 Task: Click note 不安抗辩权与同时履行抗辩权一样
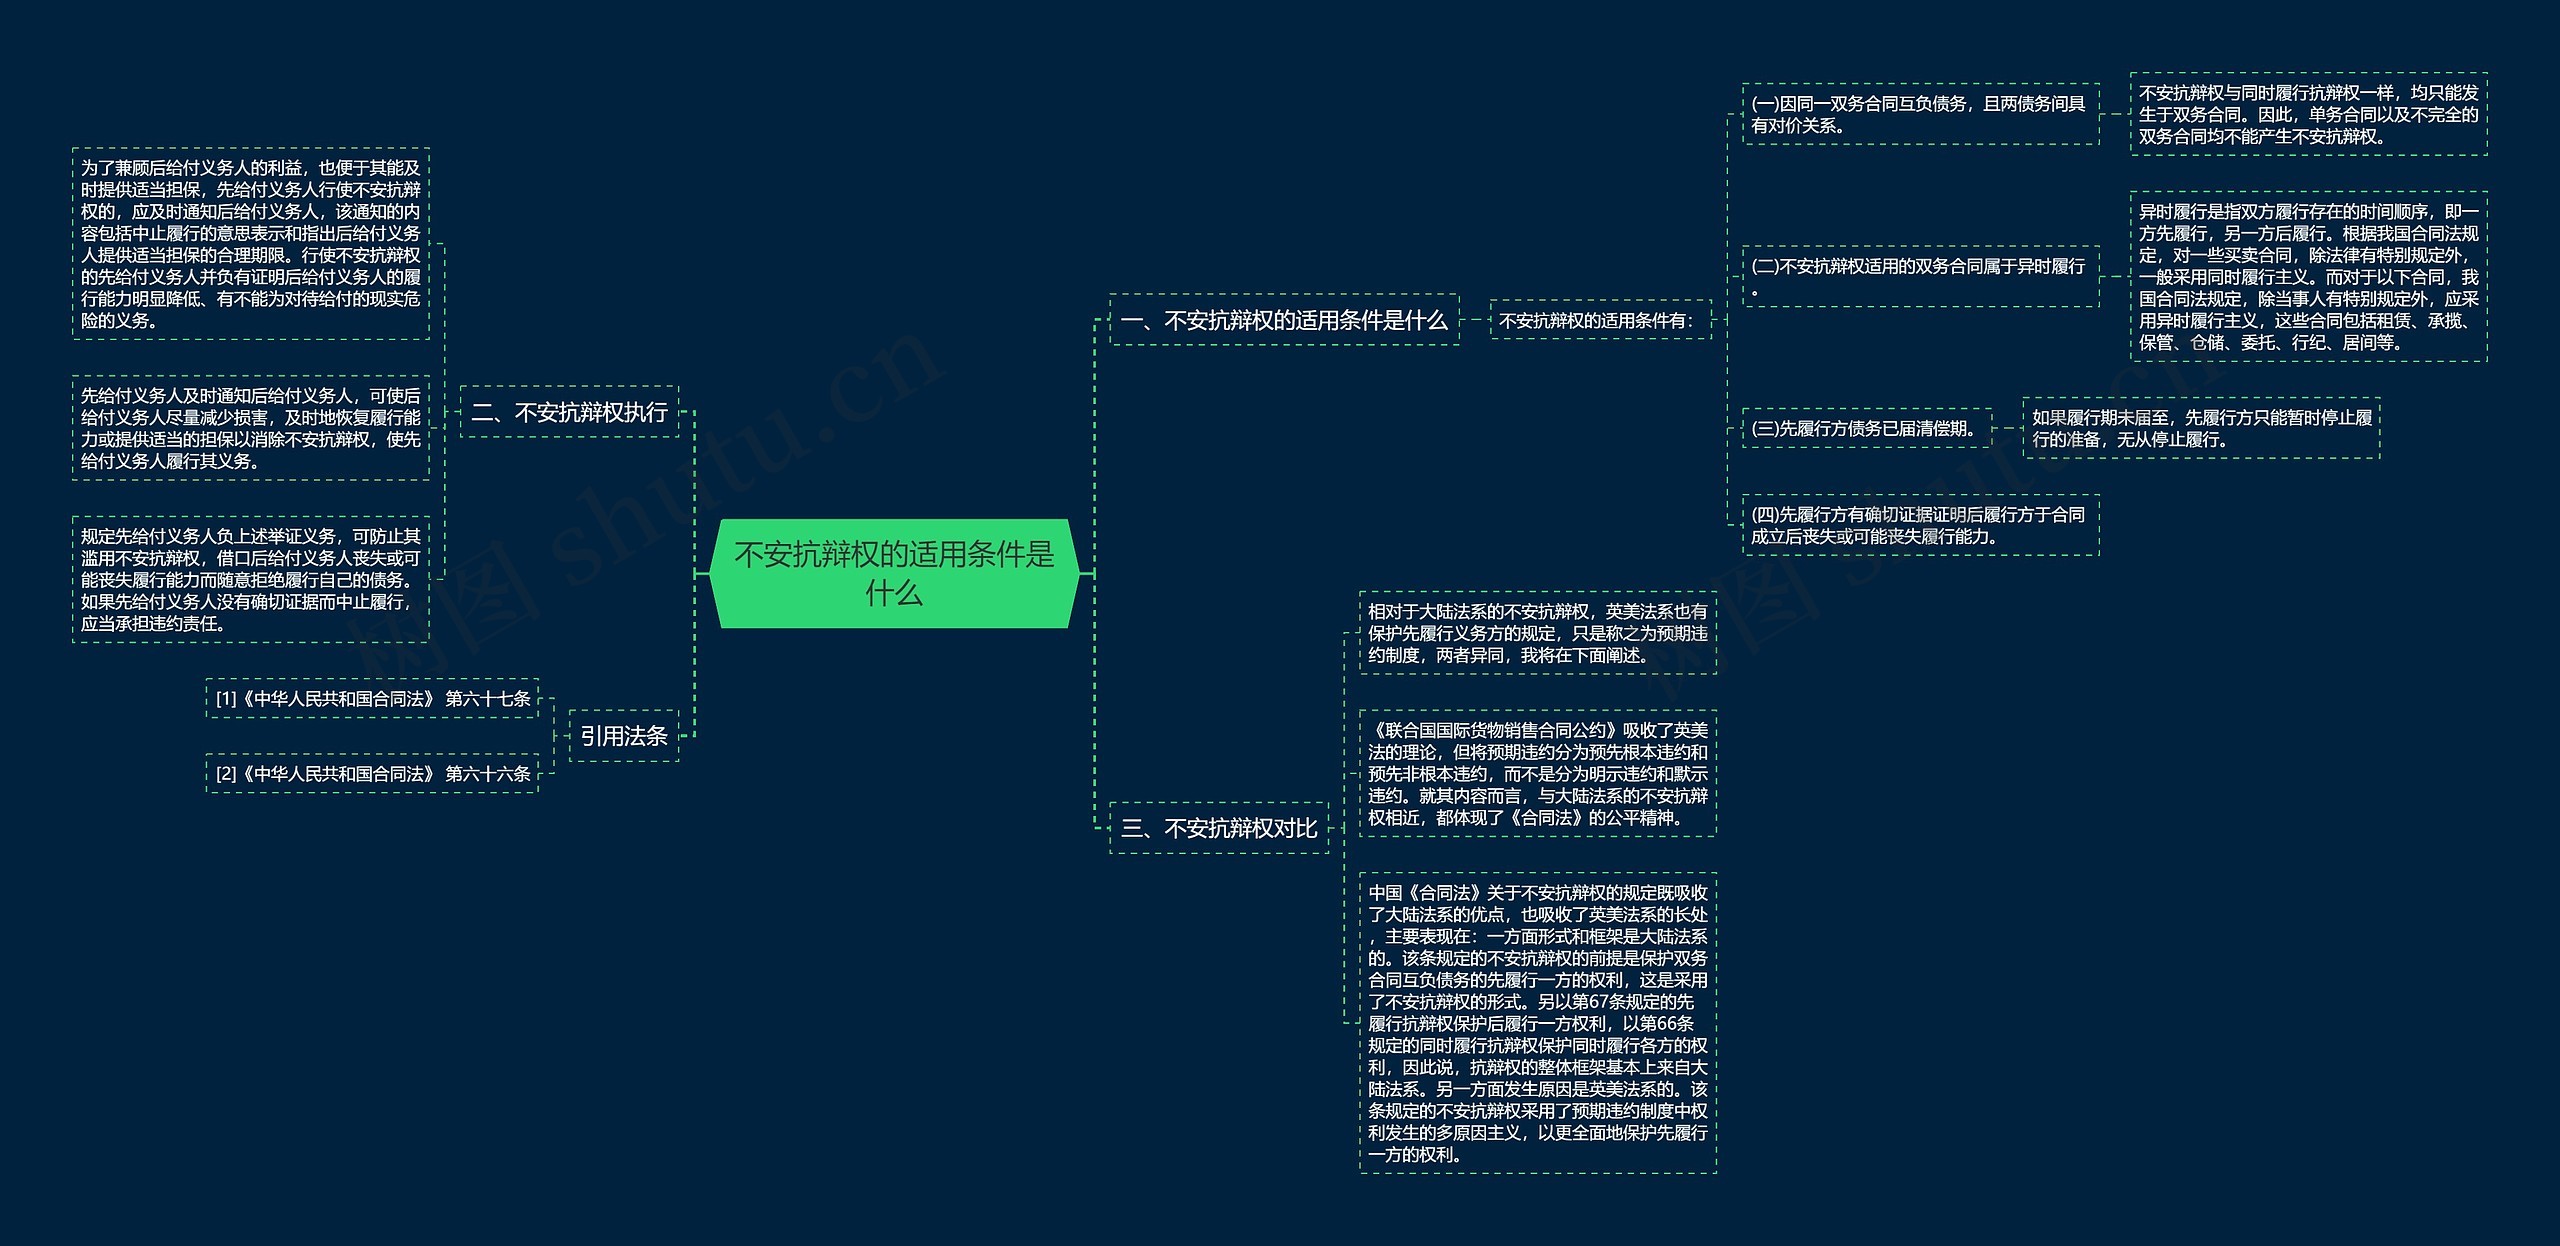click(x=2308, y=114)
